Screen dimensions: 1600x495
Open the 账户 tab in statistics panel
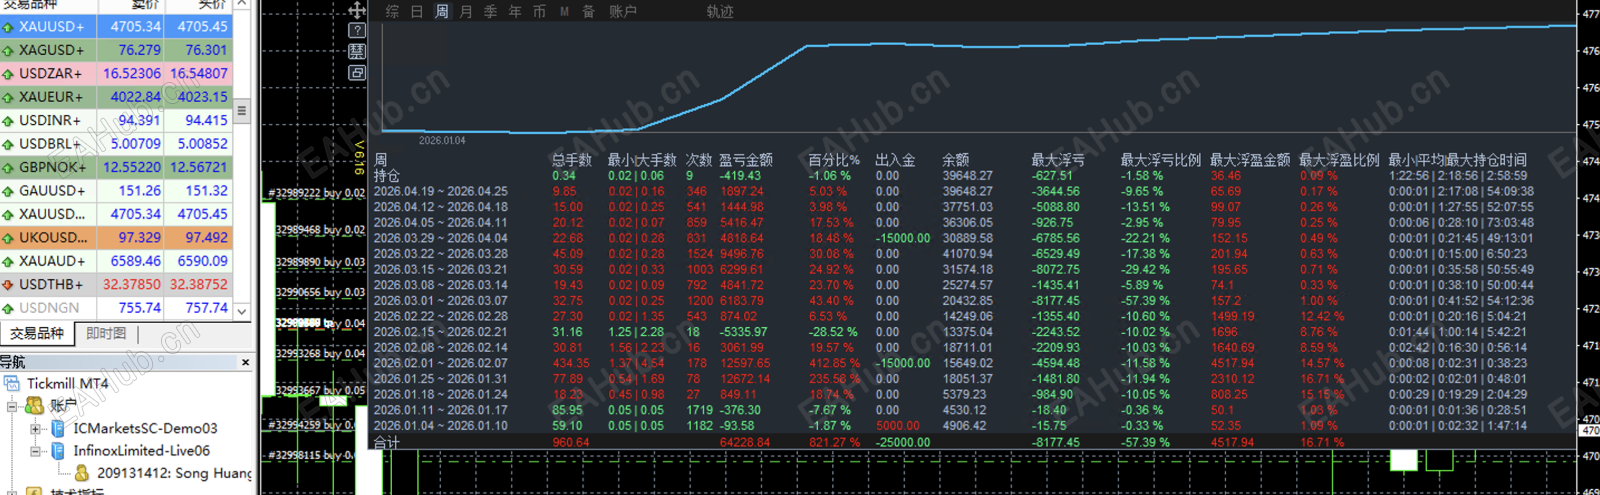623,11
